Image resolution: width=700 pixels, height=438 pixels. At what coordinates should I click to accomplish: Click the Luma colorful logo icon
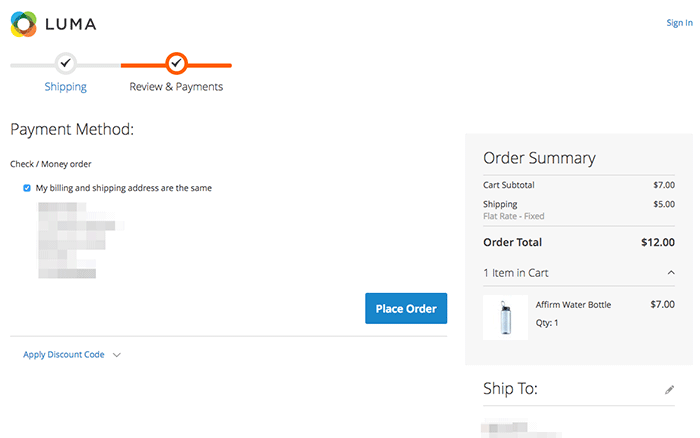point(23,24)
